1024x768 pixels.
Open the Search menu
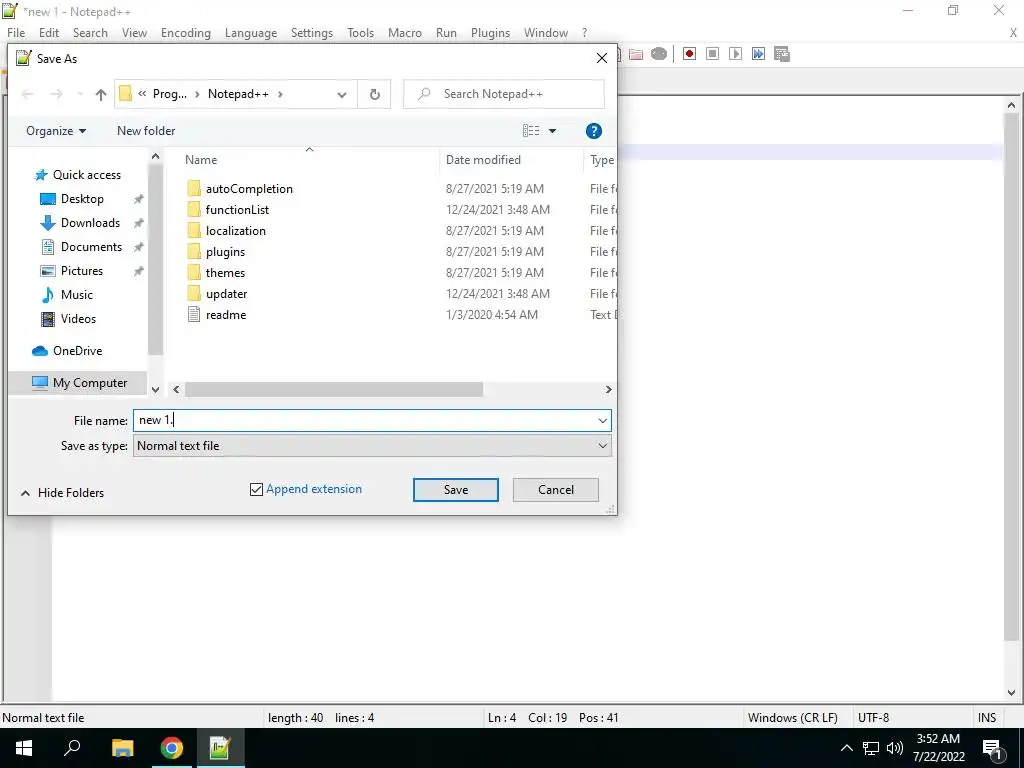(x=90, y=33)
